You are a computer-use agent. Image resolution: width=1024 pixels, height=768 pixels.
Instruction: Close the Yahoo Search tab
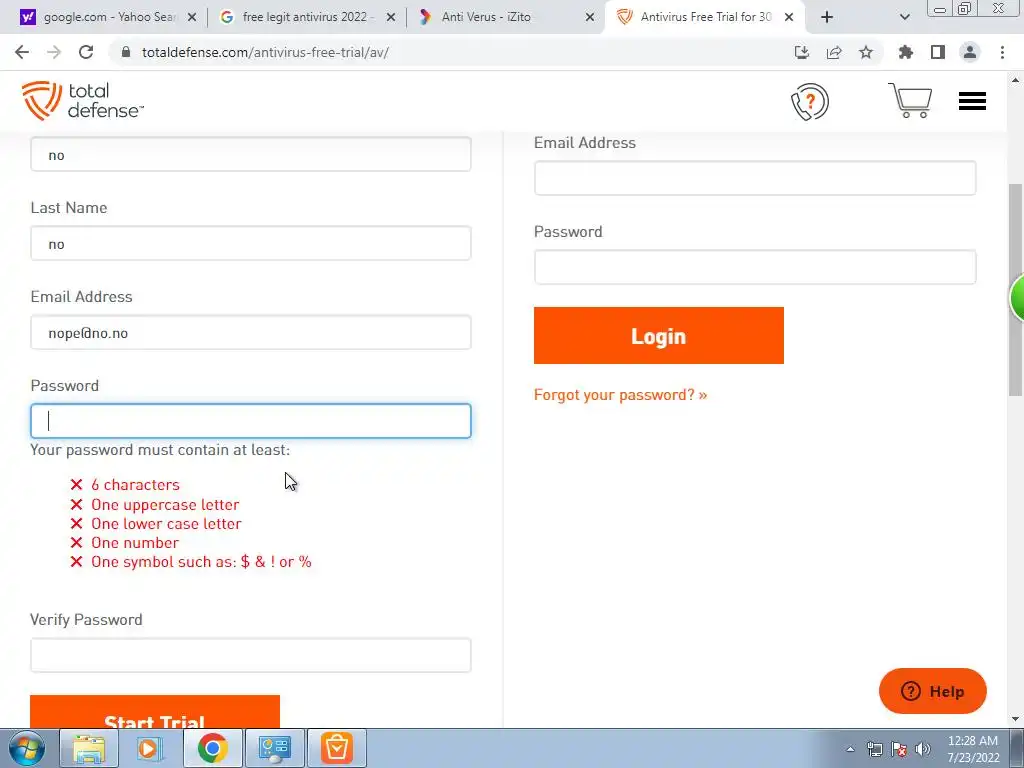(192, 17)
